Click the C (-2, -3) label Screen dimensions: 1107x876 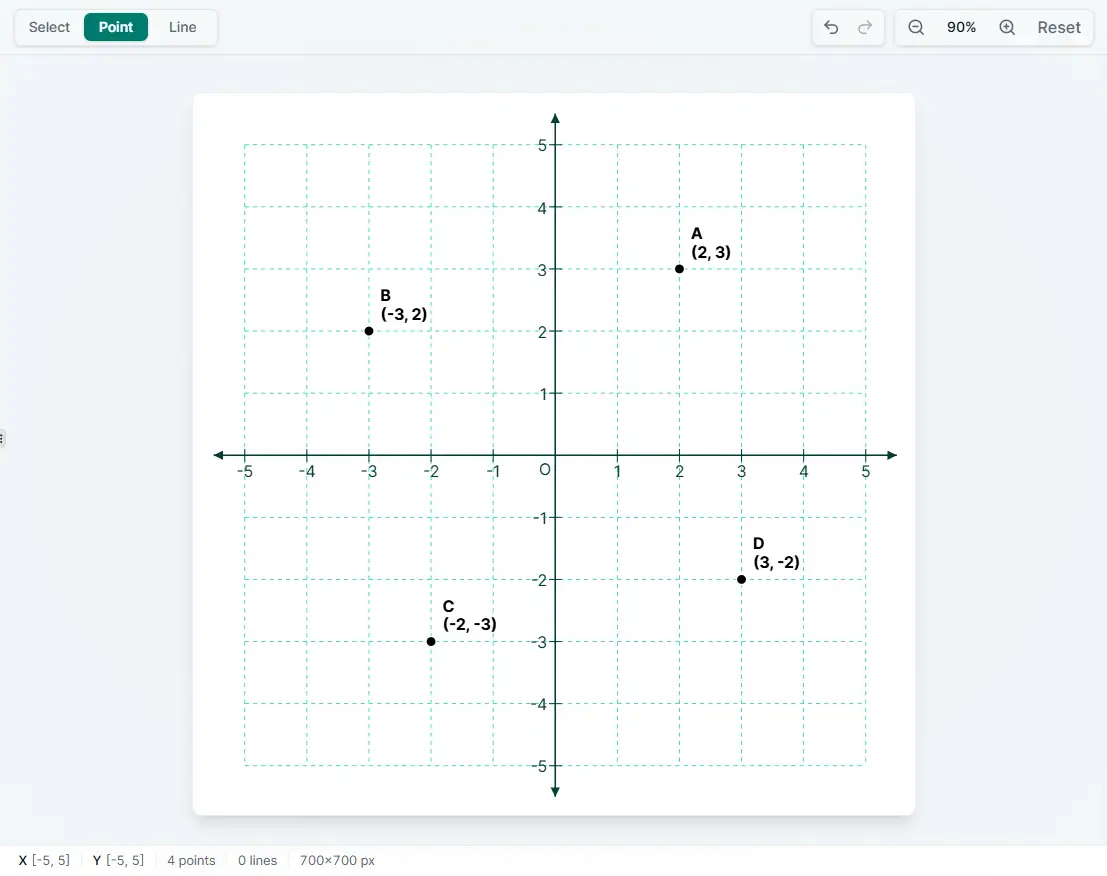[469, 615]
